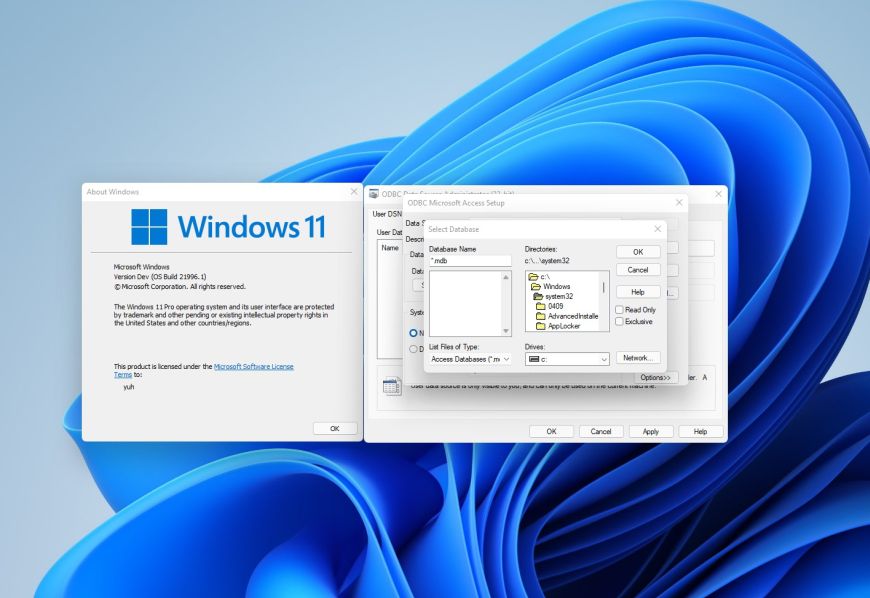Image resolution: width=870 pixels, height=598 pixels.
Task: Click the system32 open folder icon
Action: [538, 296]
